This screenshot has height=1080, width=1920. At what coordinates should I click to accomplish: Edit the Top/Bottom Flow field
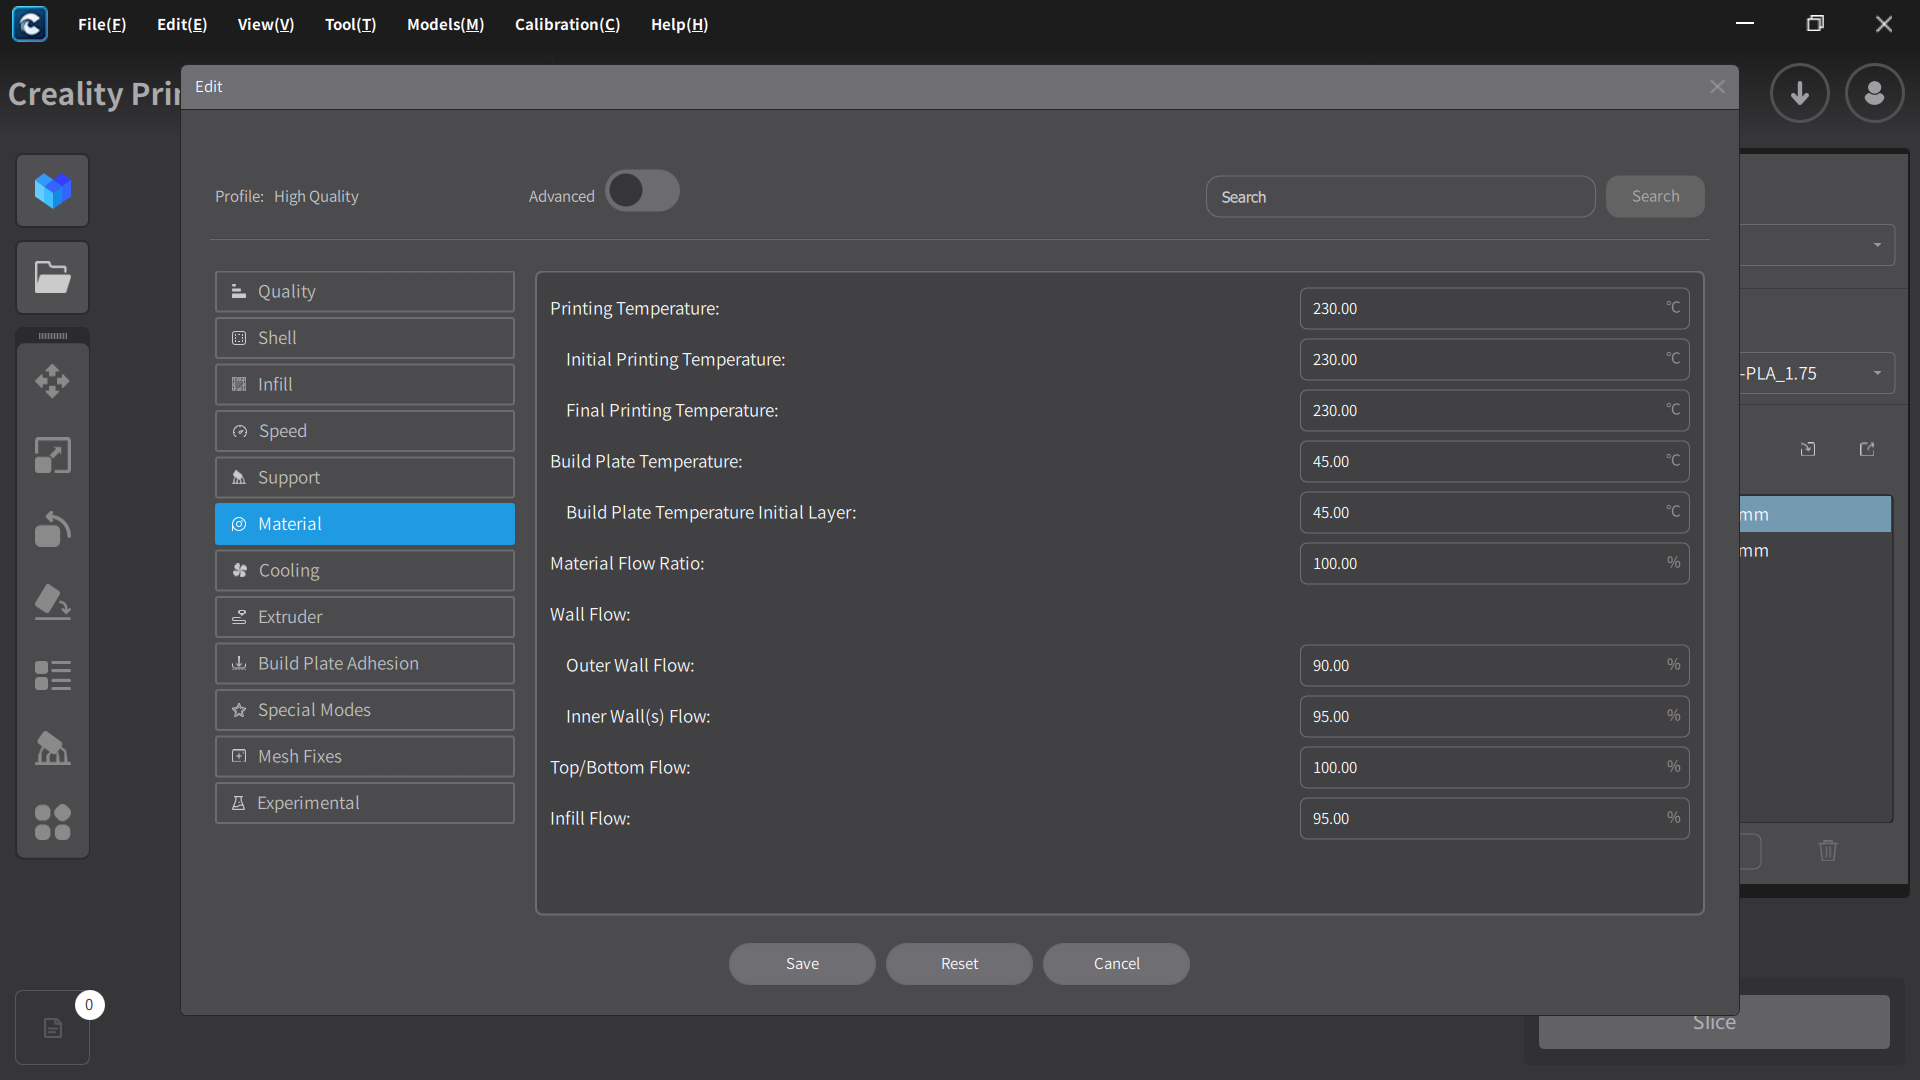(1494, 768)
